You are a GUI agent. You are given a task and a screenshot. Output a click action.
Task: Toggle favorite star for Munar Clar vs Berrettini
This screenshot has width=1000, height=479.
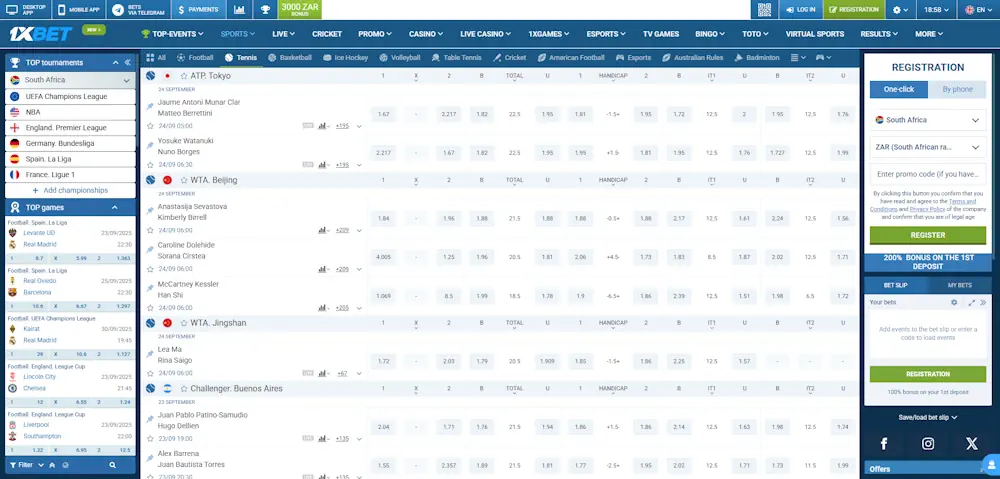150,127
